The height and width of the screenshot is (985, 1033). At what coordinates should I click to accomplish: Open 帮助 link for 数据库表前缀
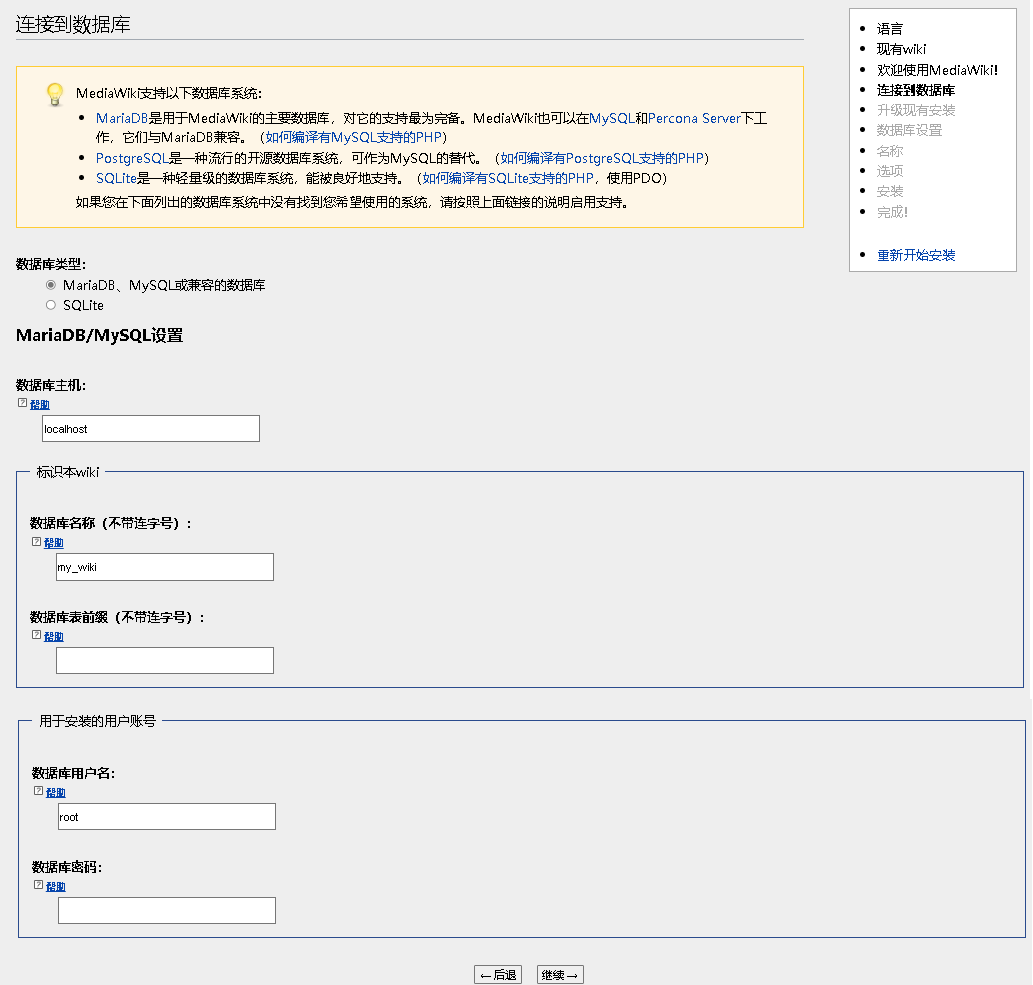pyautogui.click(x=53, y=636)
